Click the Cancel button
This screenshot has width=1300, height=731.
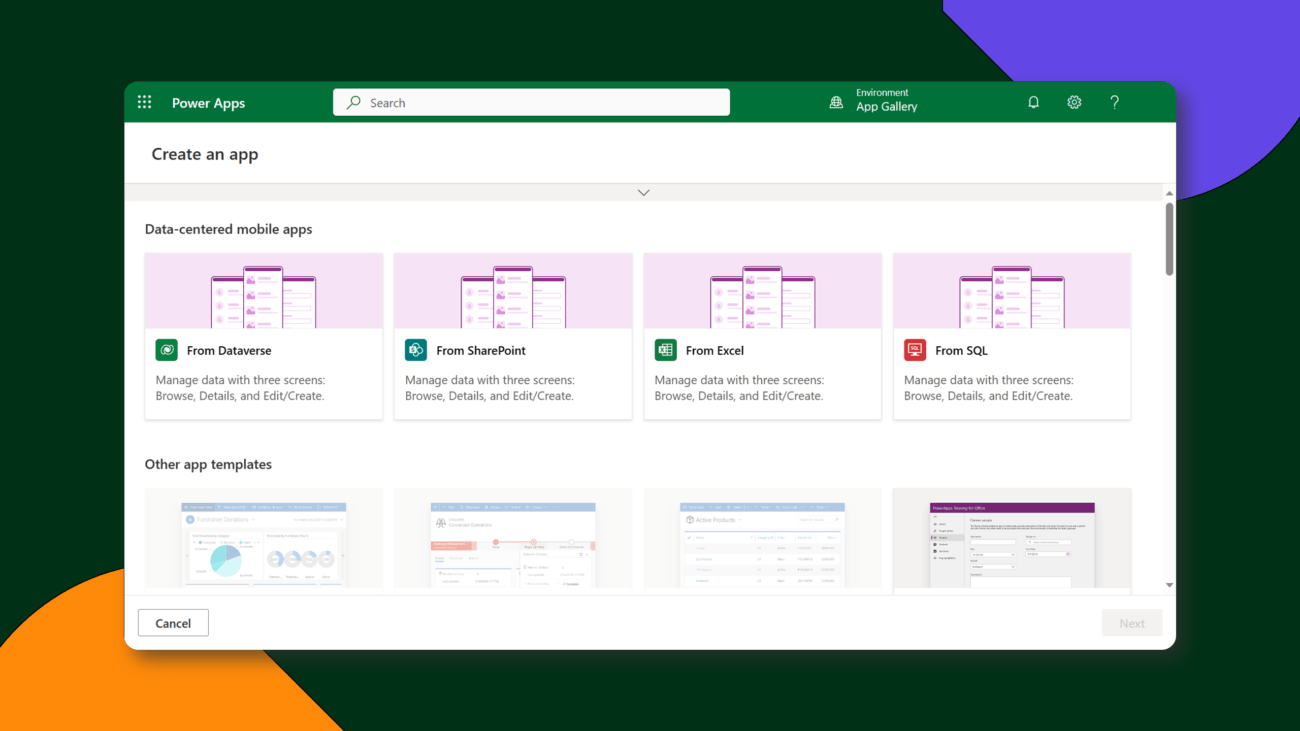173,623
